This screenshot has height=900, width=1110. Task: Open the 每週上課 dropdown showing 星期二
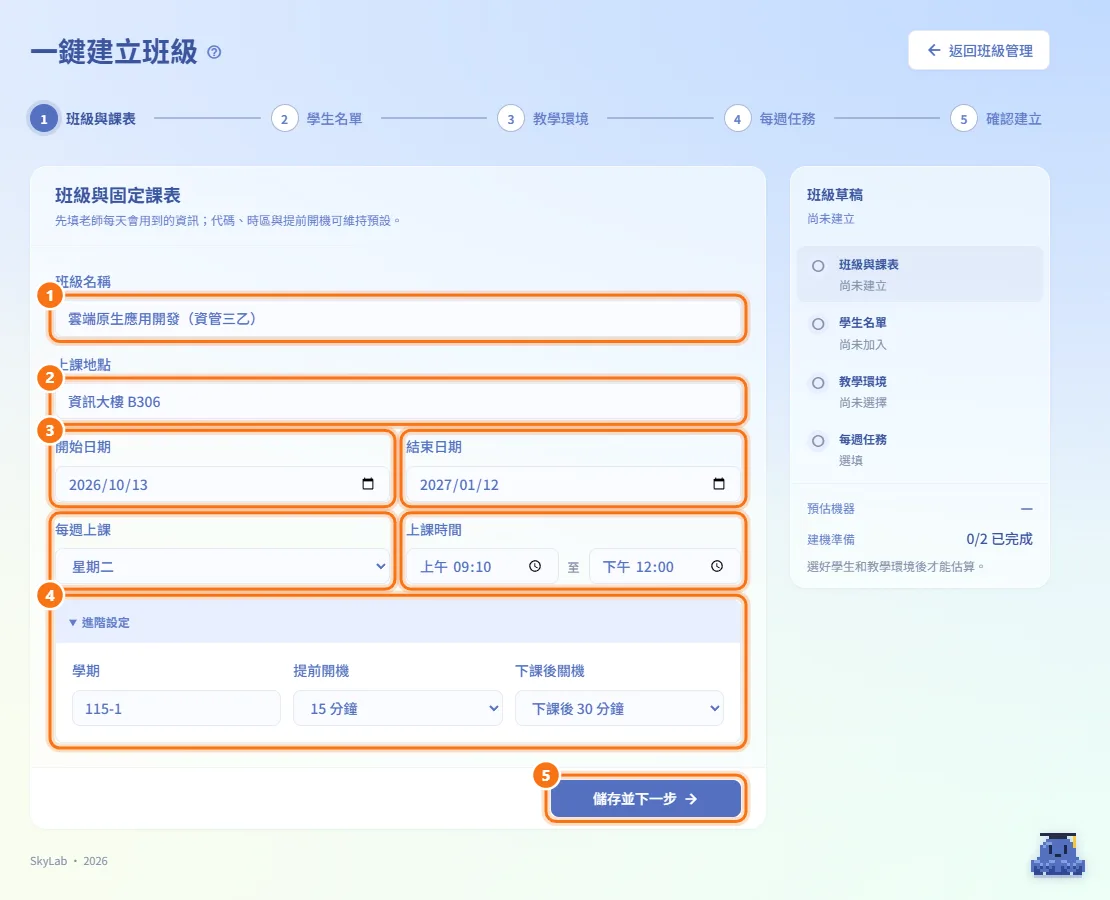pyautogui.click(x=222, y=566)
